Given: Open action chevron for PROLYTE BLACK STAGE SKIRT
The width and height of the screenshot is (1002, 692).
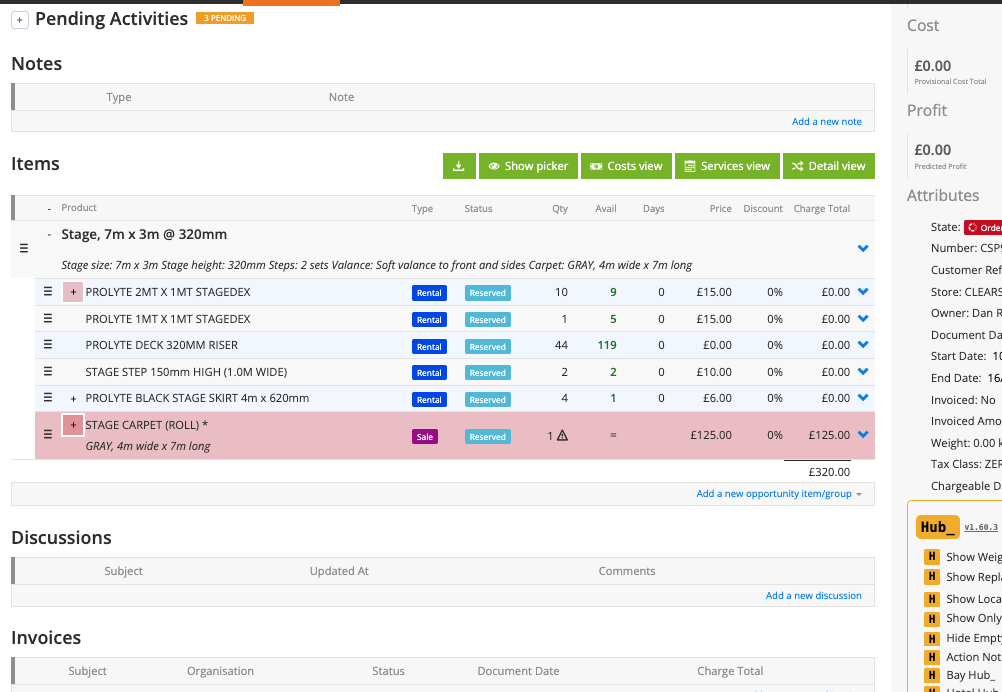Looking at the screenshot, I should pos(863,397).
